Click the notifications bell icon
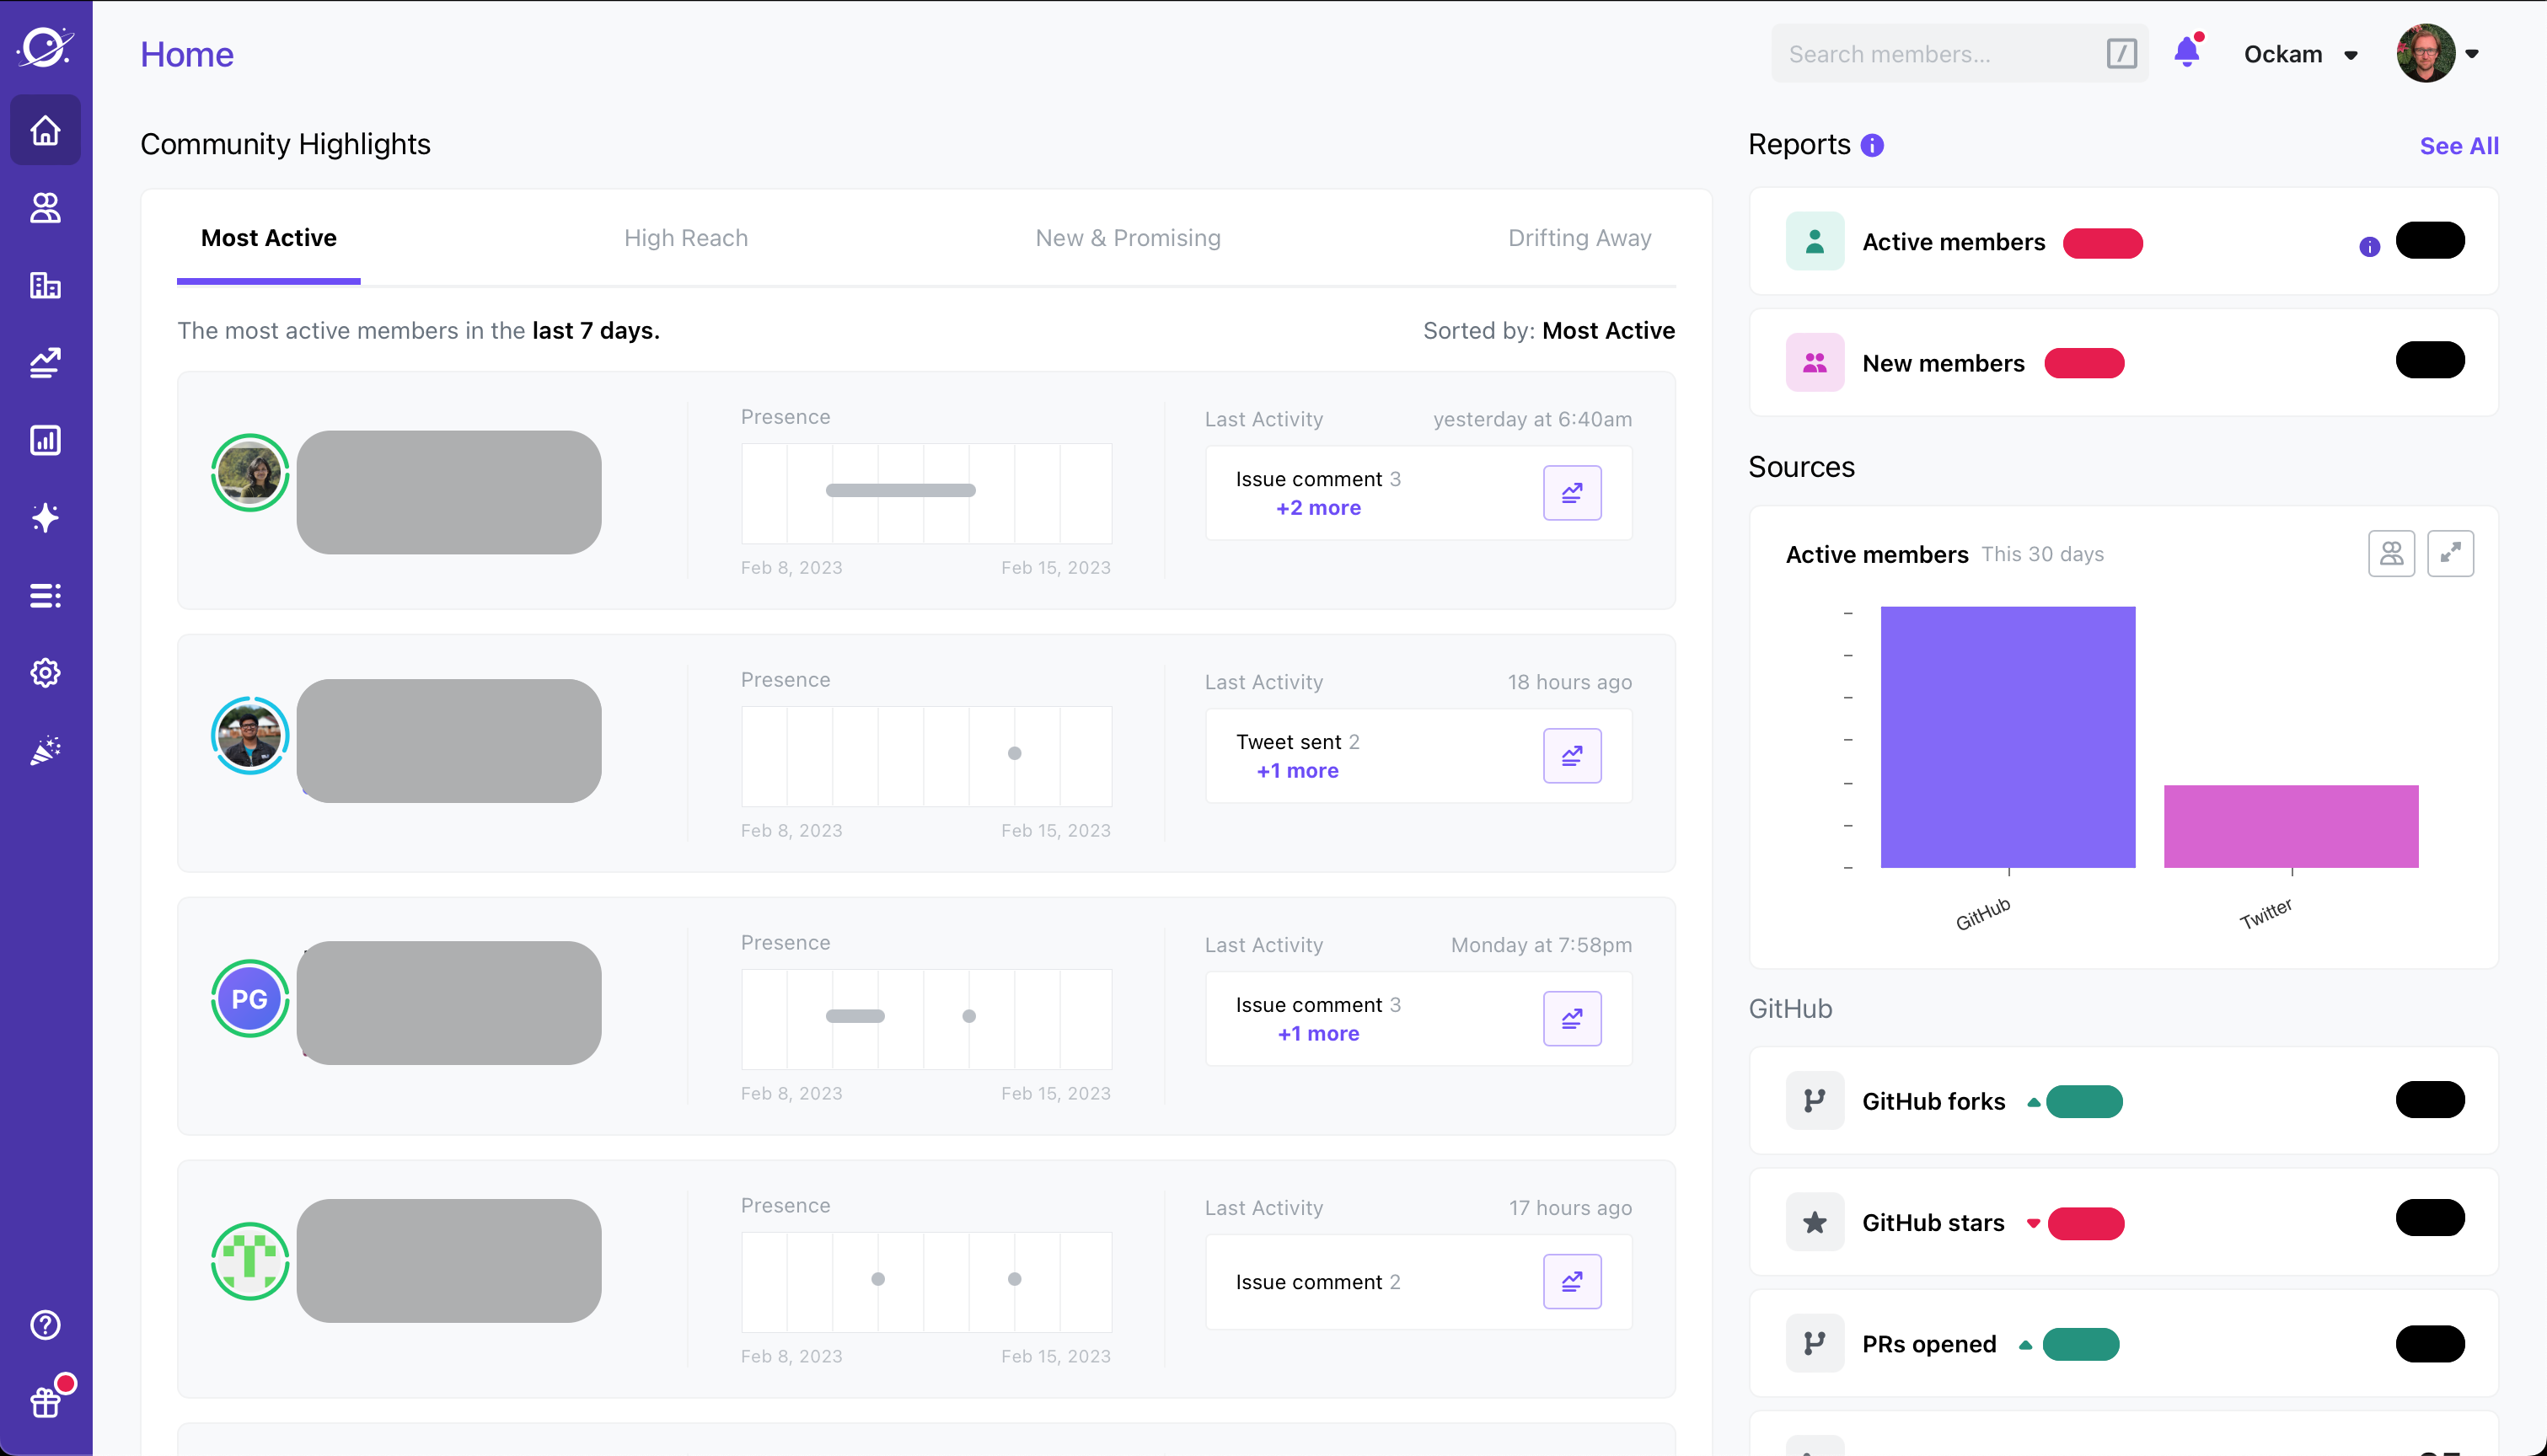This screenshot has height=1456, width=2547. pyautogui.click(x=2187, y=52)
